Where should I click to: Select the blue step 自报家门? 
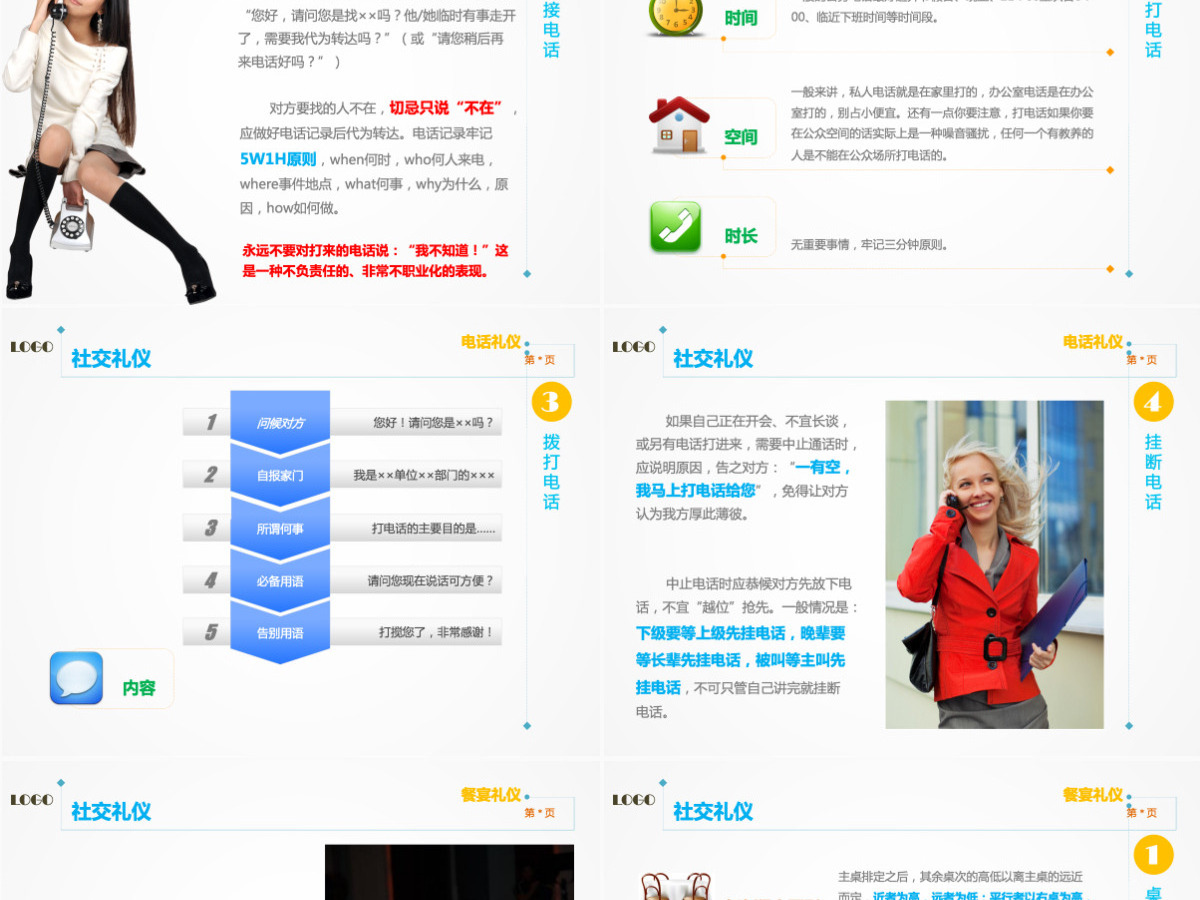pos(280,475)
